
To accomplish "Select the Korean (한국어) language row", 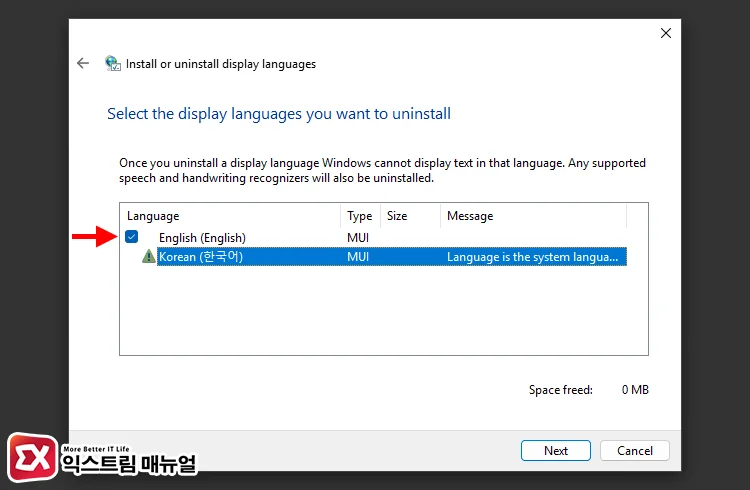I will [x=201, y=257].
